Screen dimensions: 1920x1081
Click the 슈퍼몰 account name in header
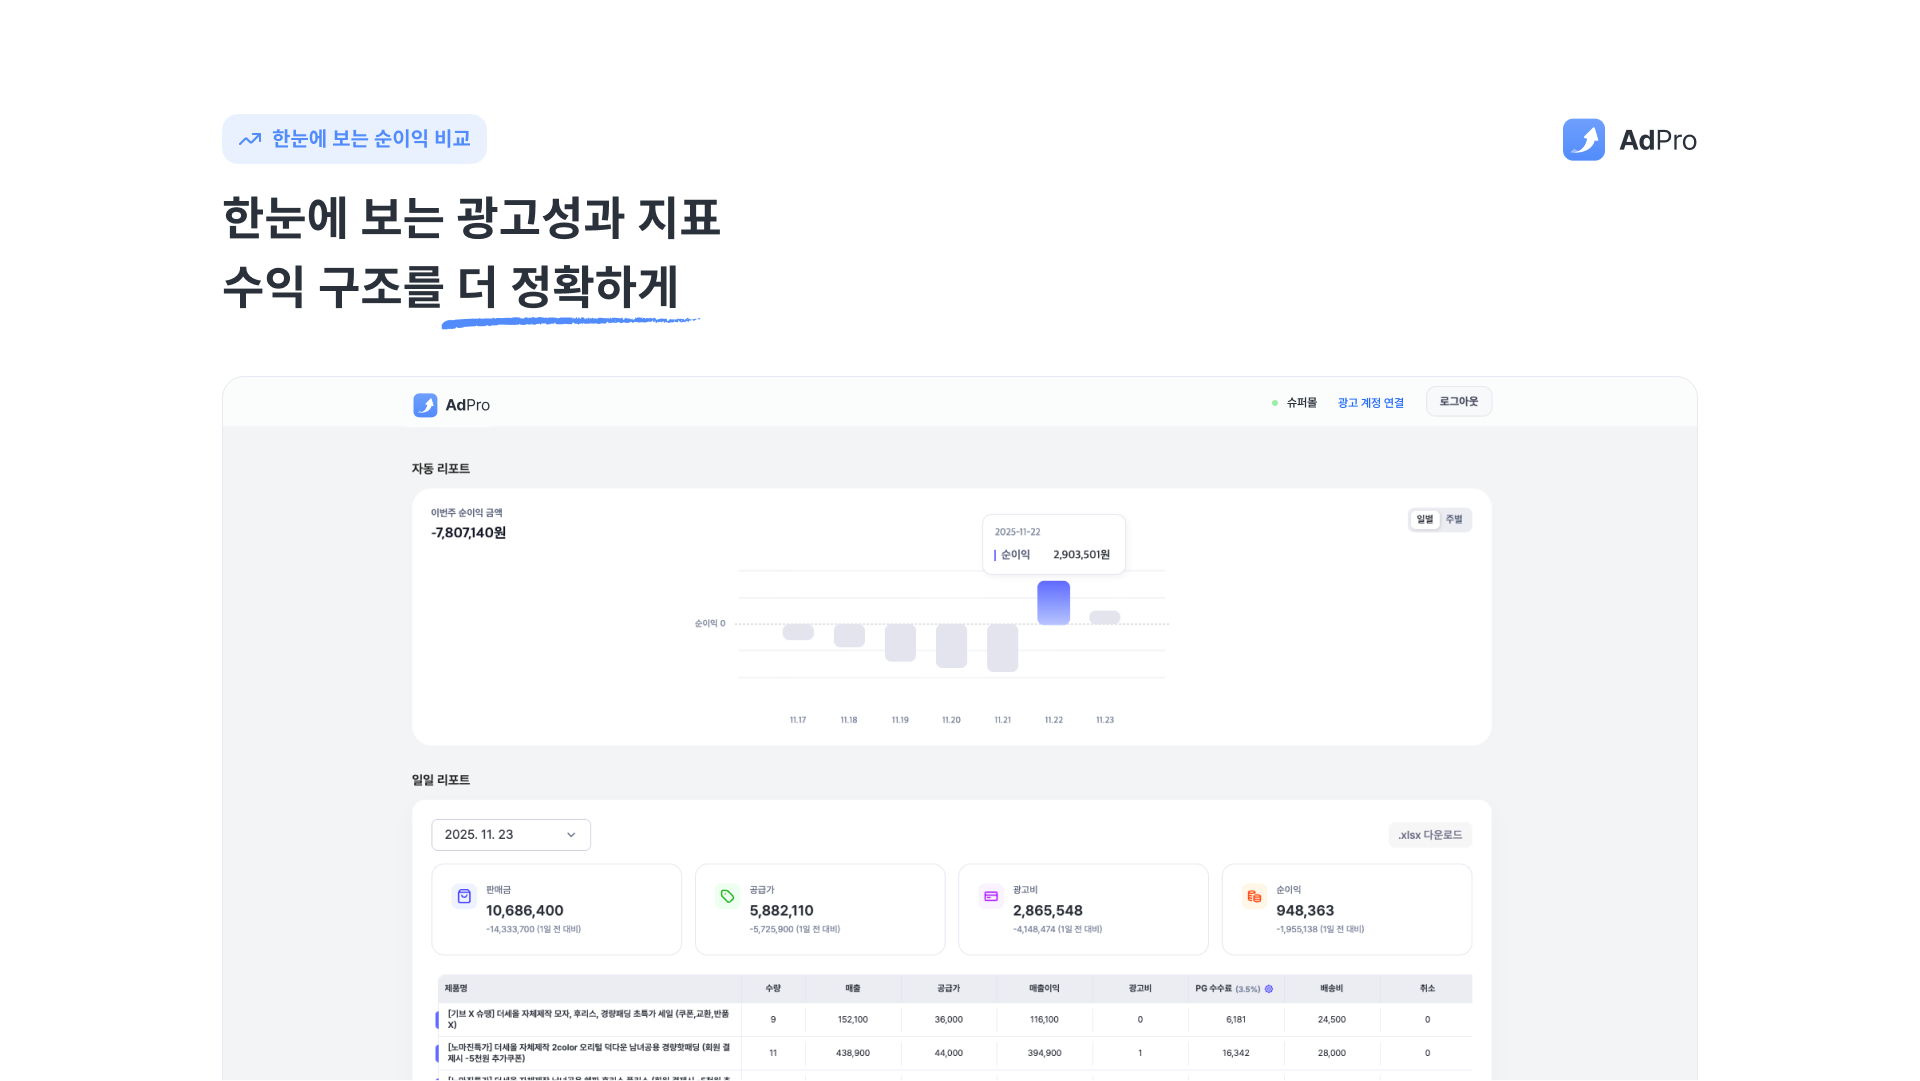coord(1301,403)
